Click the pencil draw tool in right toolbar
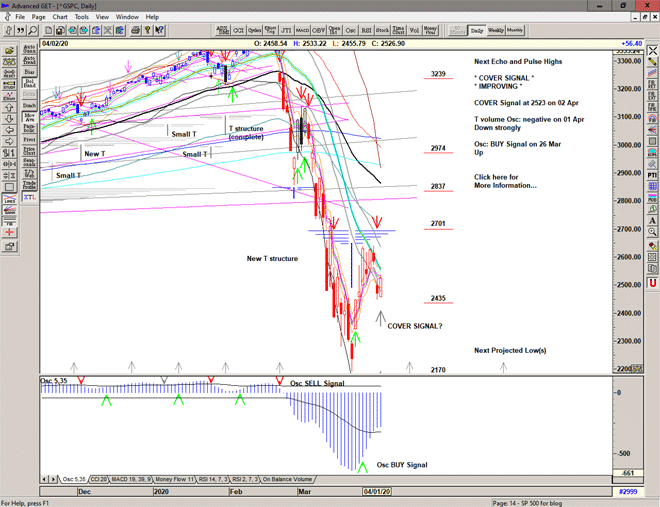Image resolution: width=660 pixels, height=507 pixels. point(652,62)
